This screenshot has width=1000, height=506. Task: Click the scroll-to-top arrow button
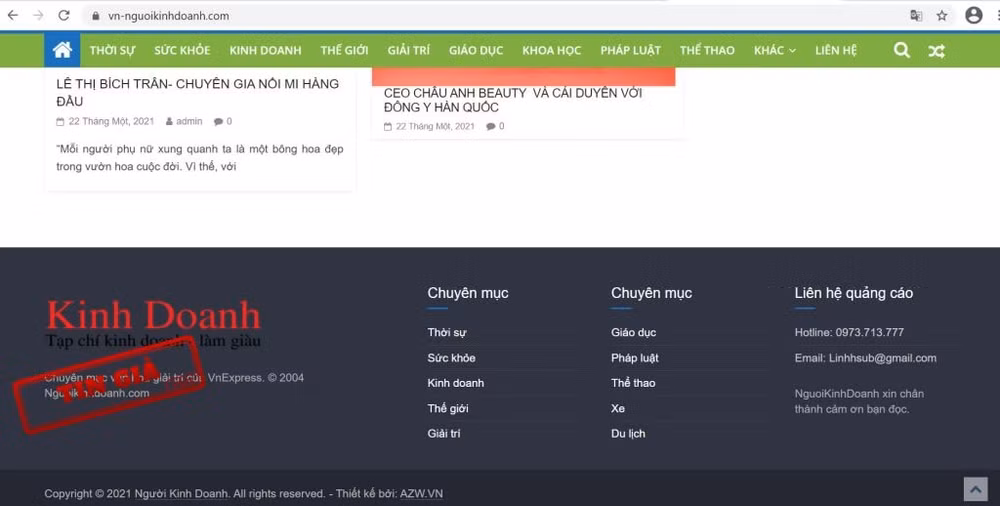coord(975,489)
